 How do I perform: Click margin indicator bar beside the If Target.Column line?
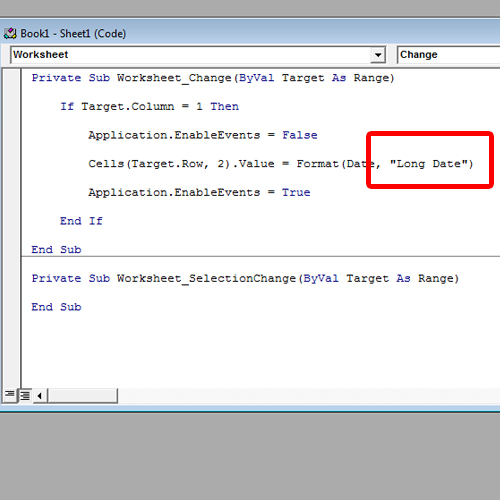[x=12, y=107]
